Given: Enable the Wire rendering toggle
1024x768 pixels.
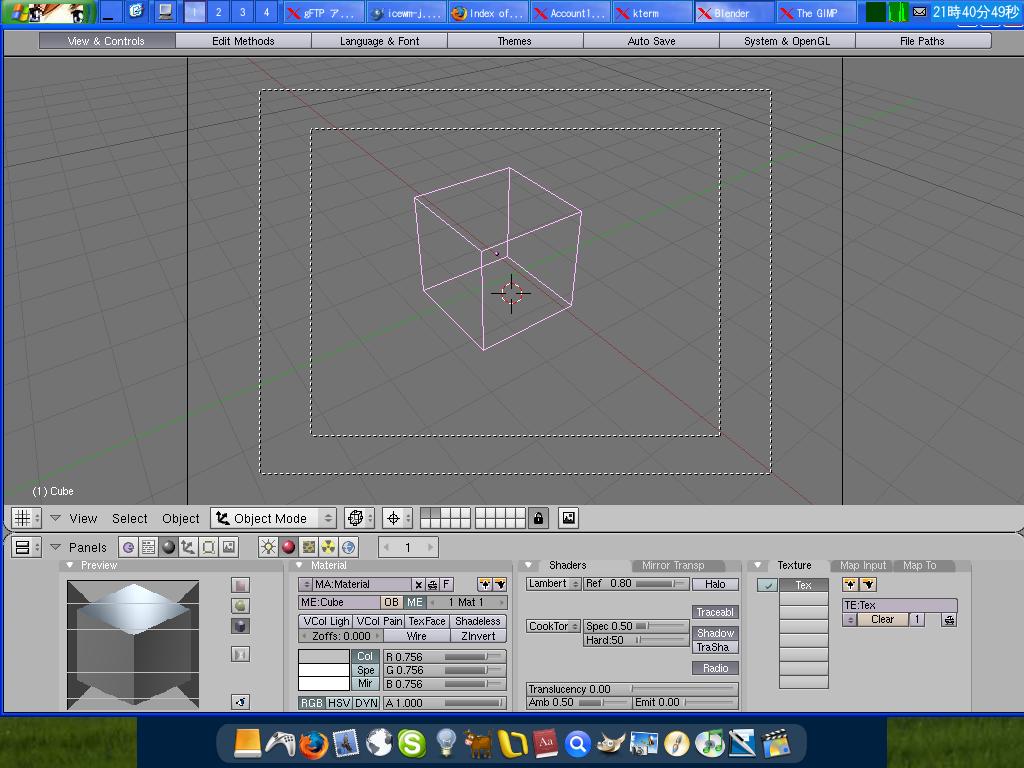Looking at the screenshot, I should 417,635.
